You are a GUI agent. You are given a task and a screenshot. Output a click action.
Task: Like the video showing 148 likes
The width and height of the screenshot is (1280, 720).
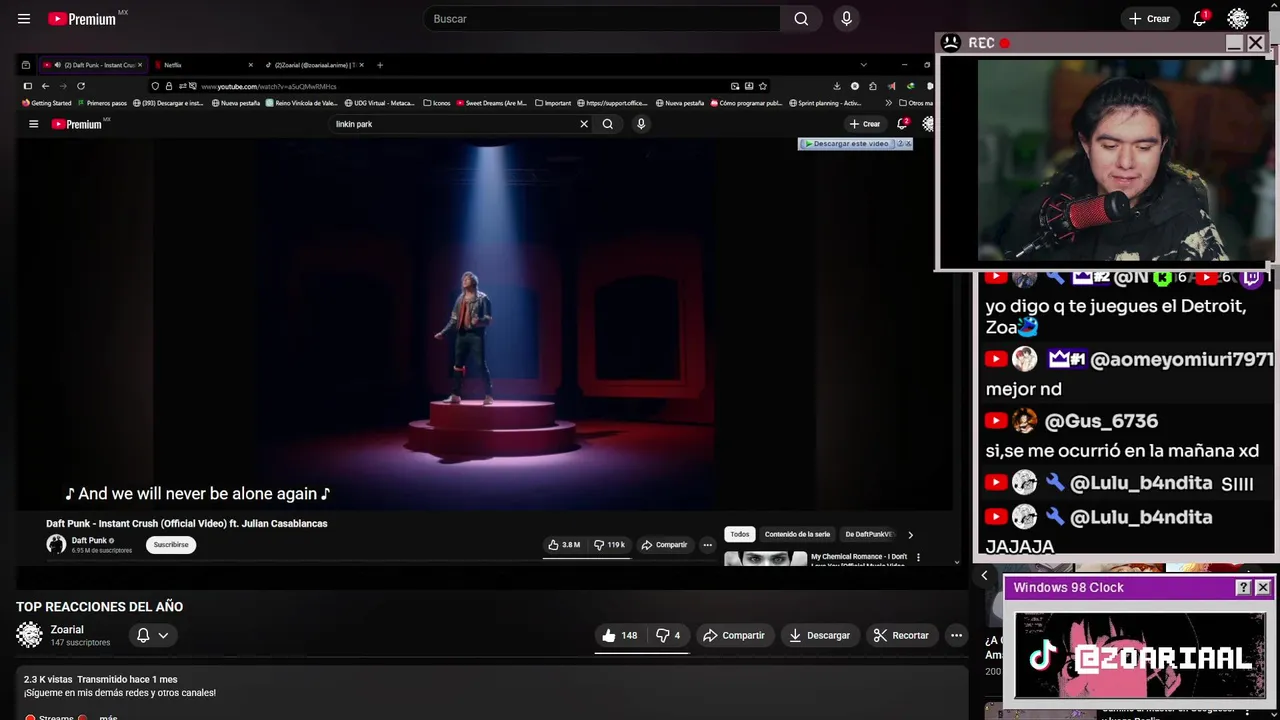click(x=620, y=635)
